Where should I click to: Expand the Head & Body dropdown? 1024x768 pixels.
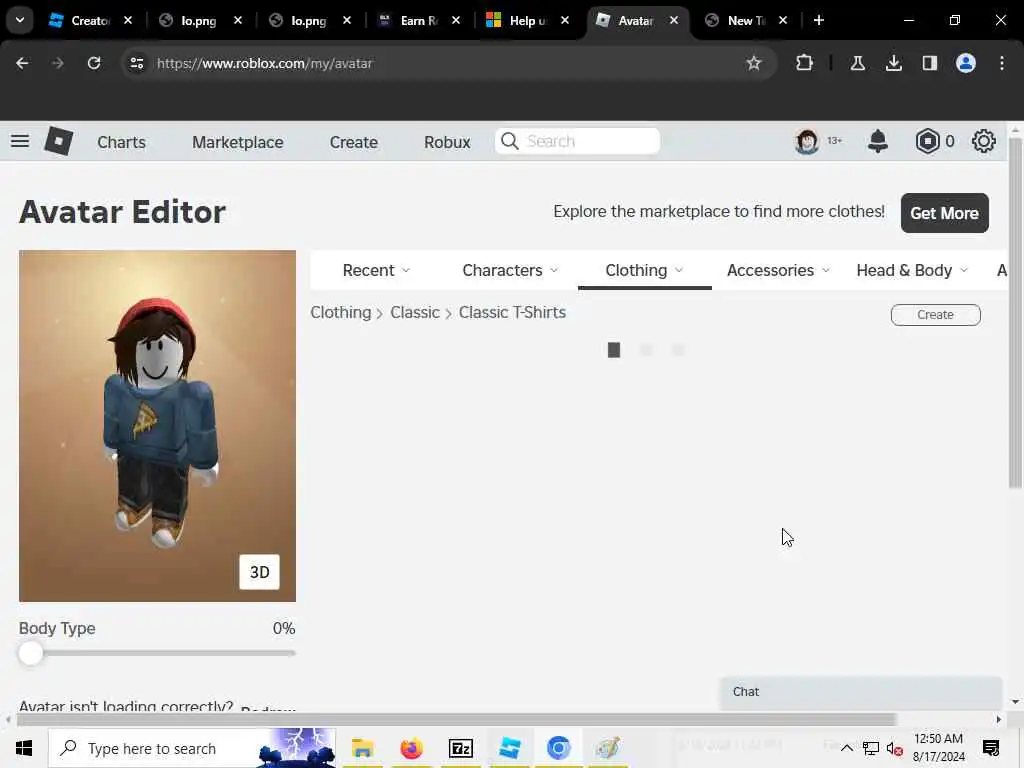point(912,270)
